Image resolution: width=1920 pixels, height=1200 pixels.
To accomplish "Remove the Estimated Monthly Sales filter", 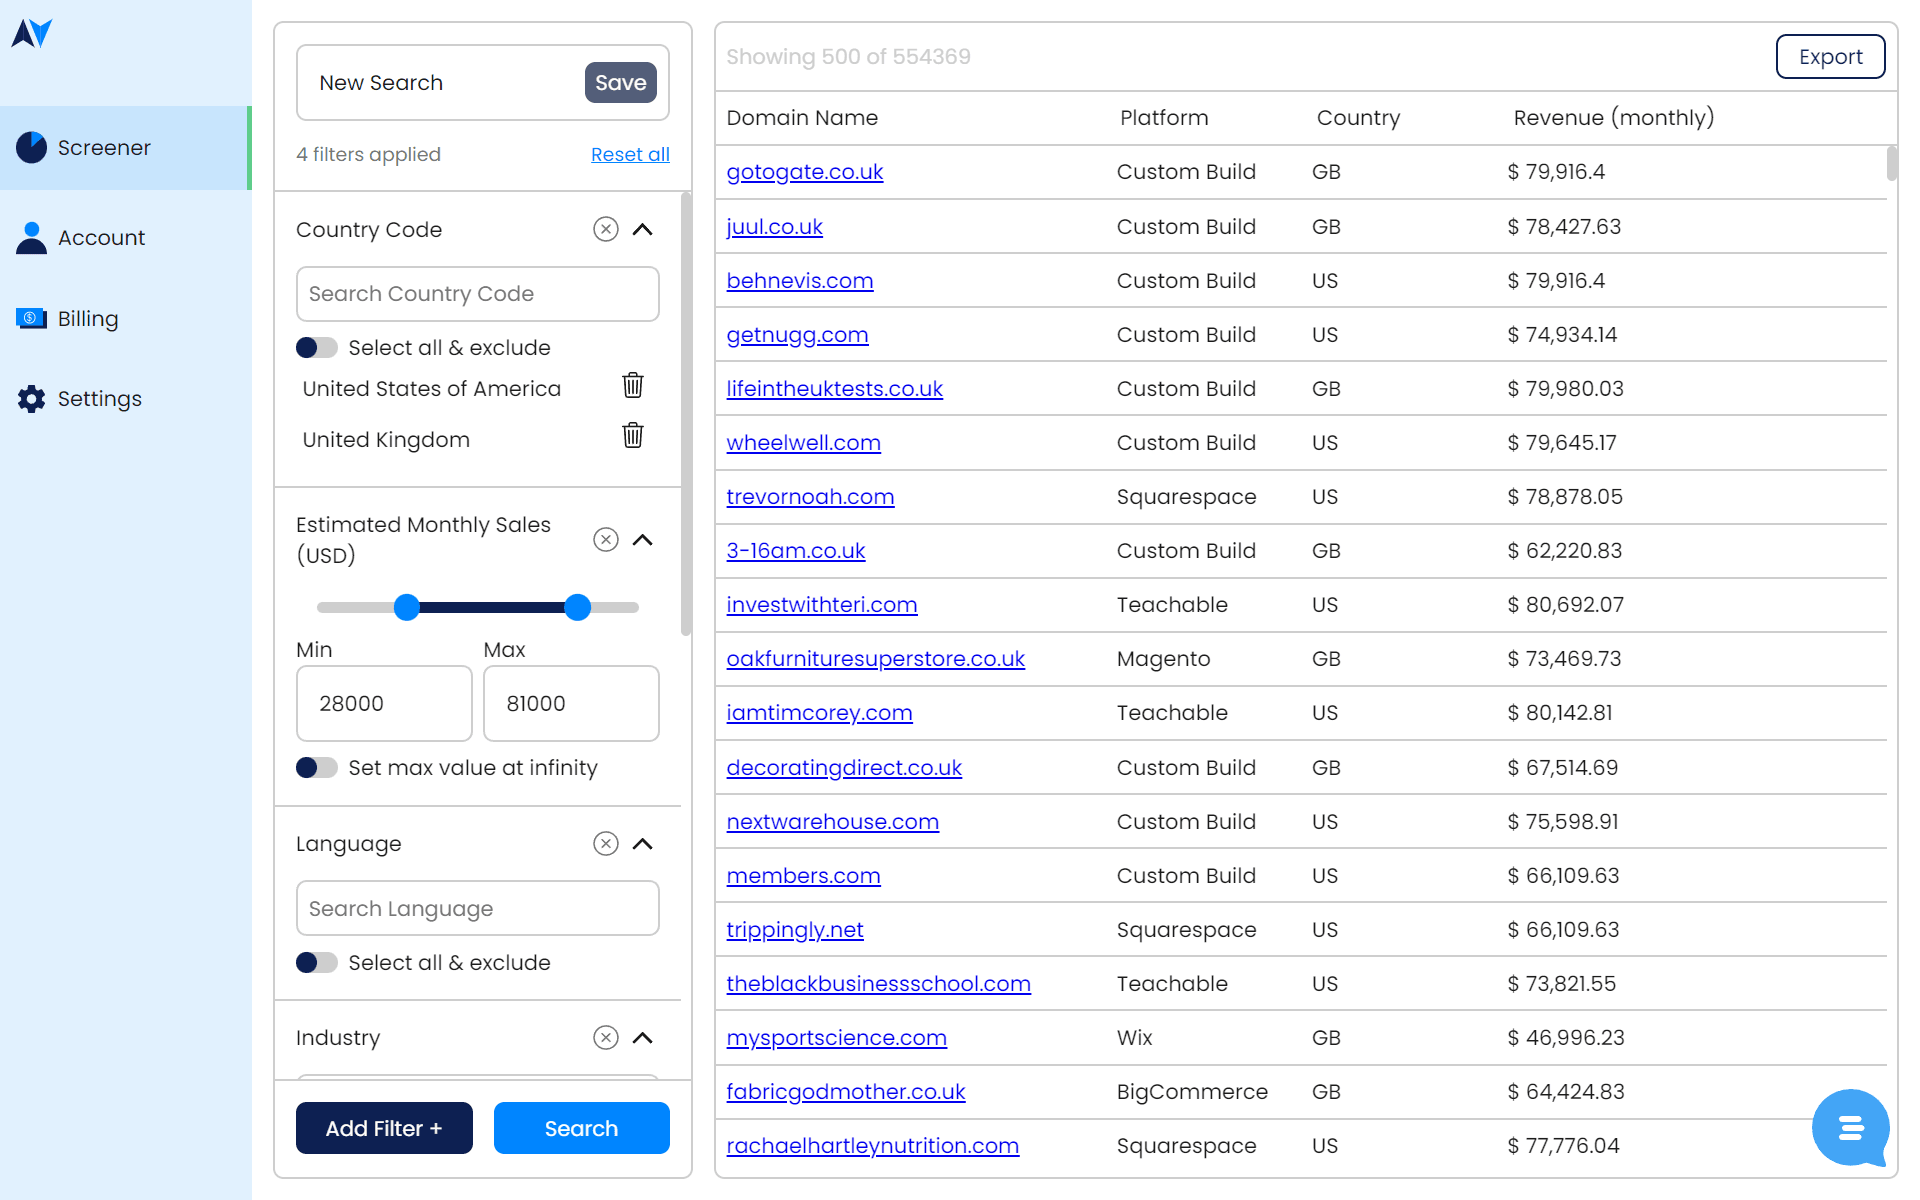I will (x=605, y=540).
